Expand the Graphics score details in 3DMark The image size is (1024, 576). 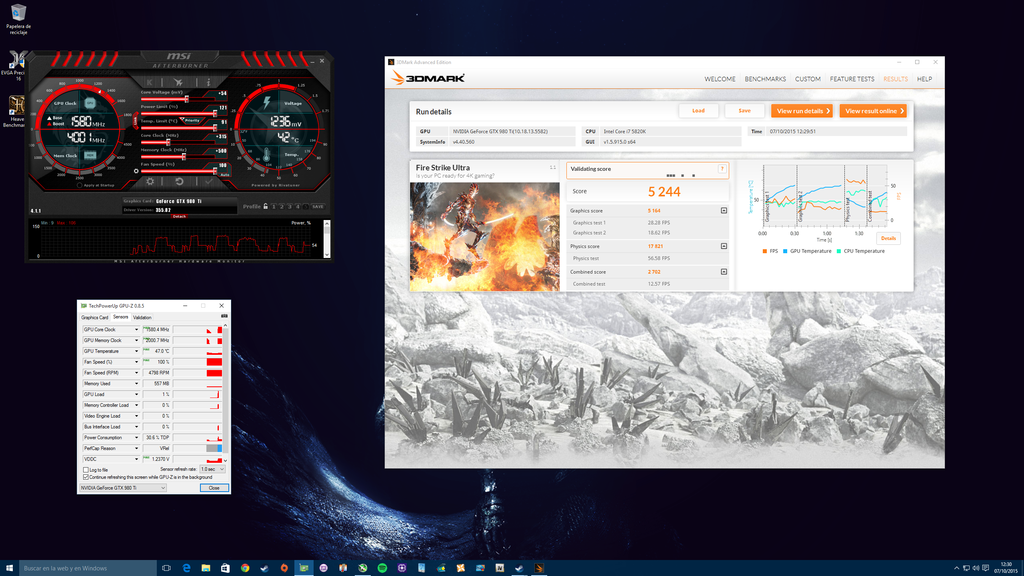click(724, 211)
